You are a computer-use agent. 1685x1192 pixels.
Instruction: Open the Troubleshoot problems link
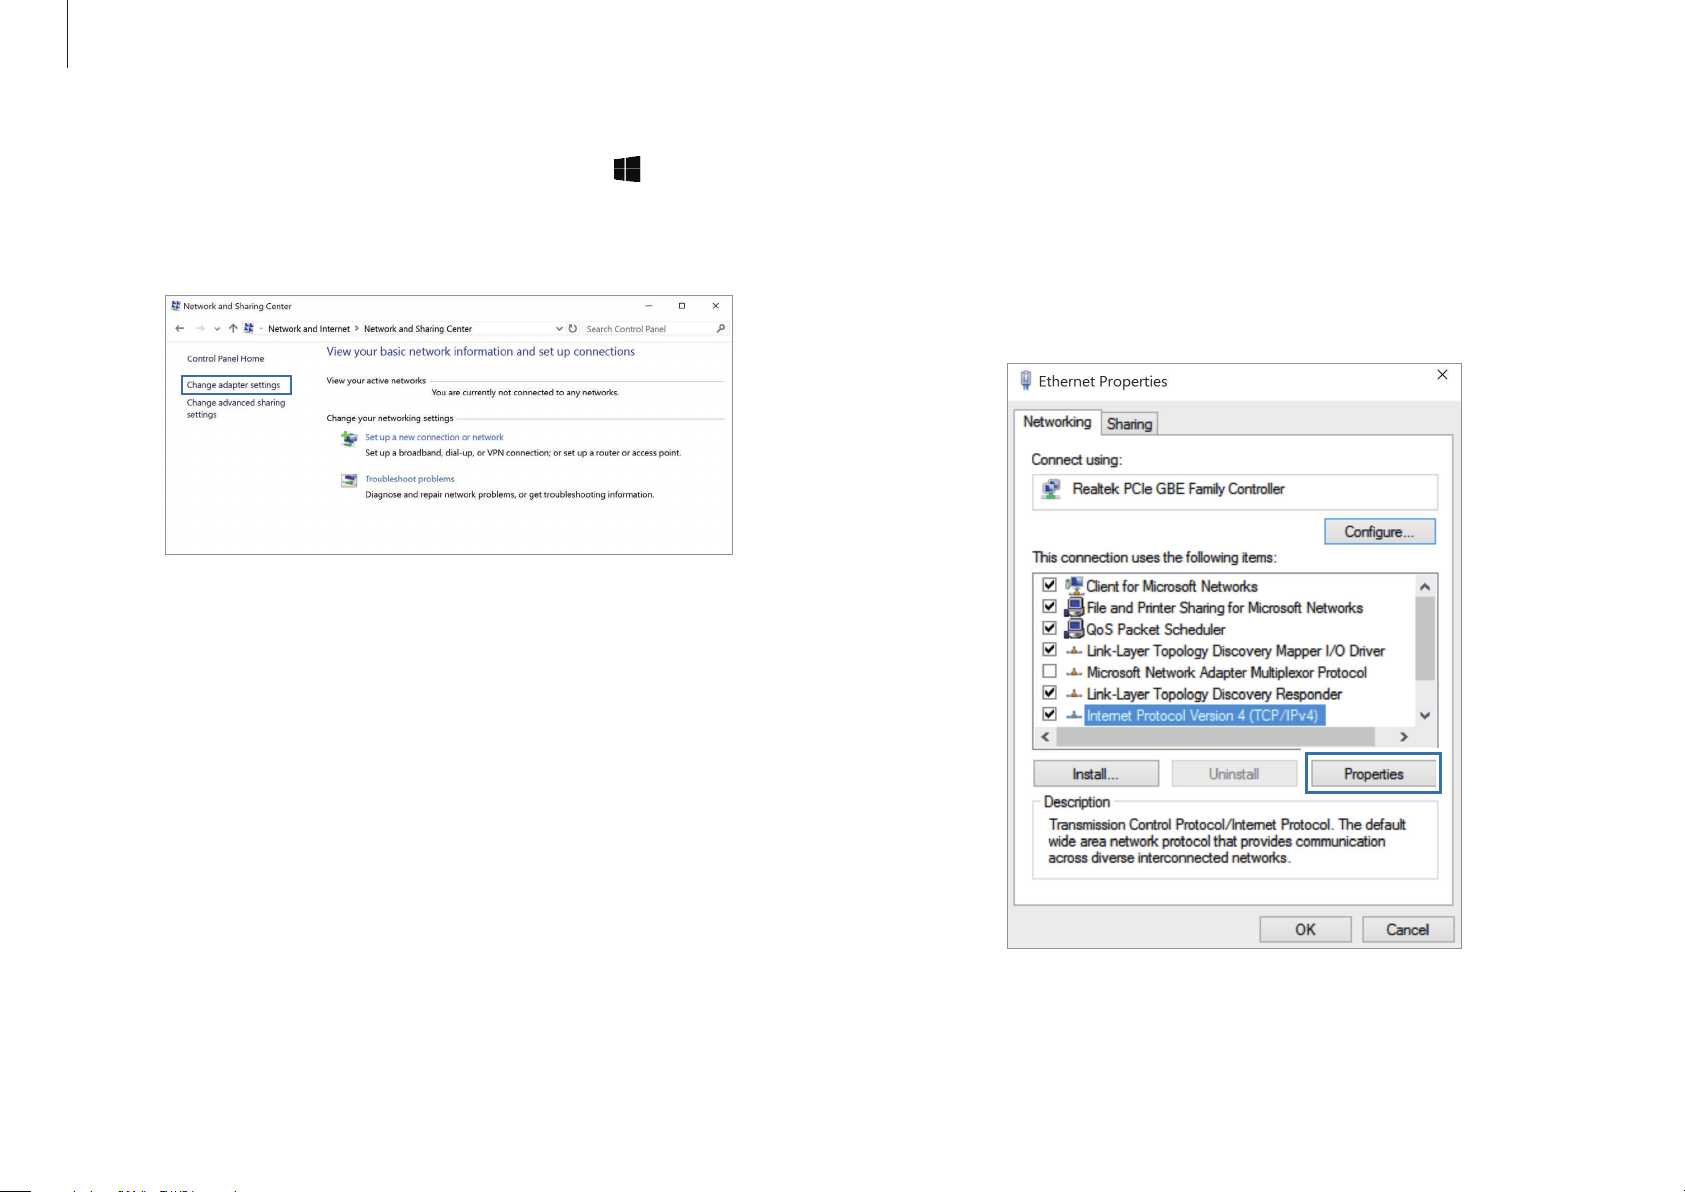(x=410, y=479)
